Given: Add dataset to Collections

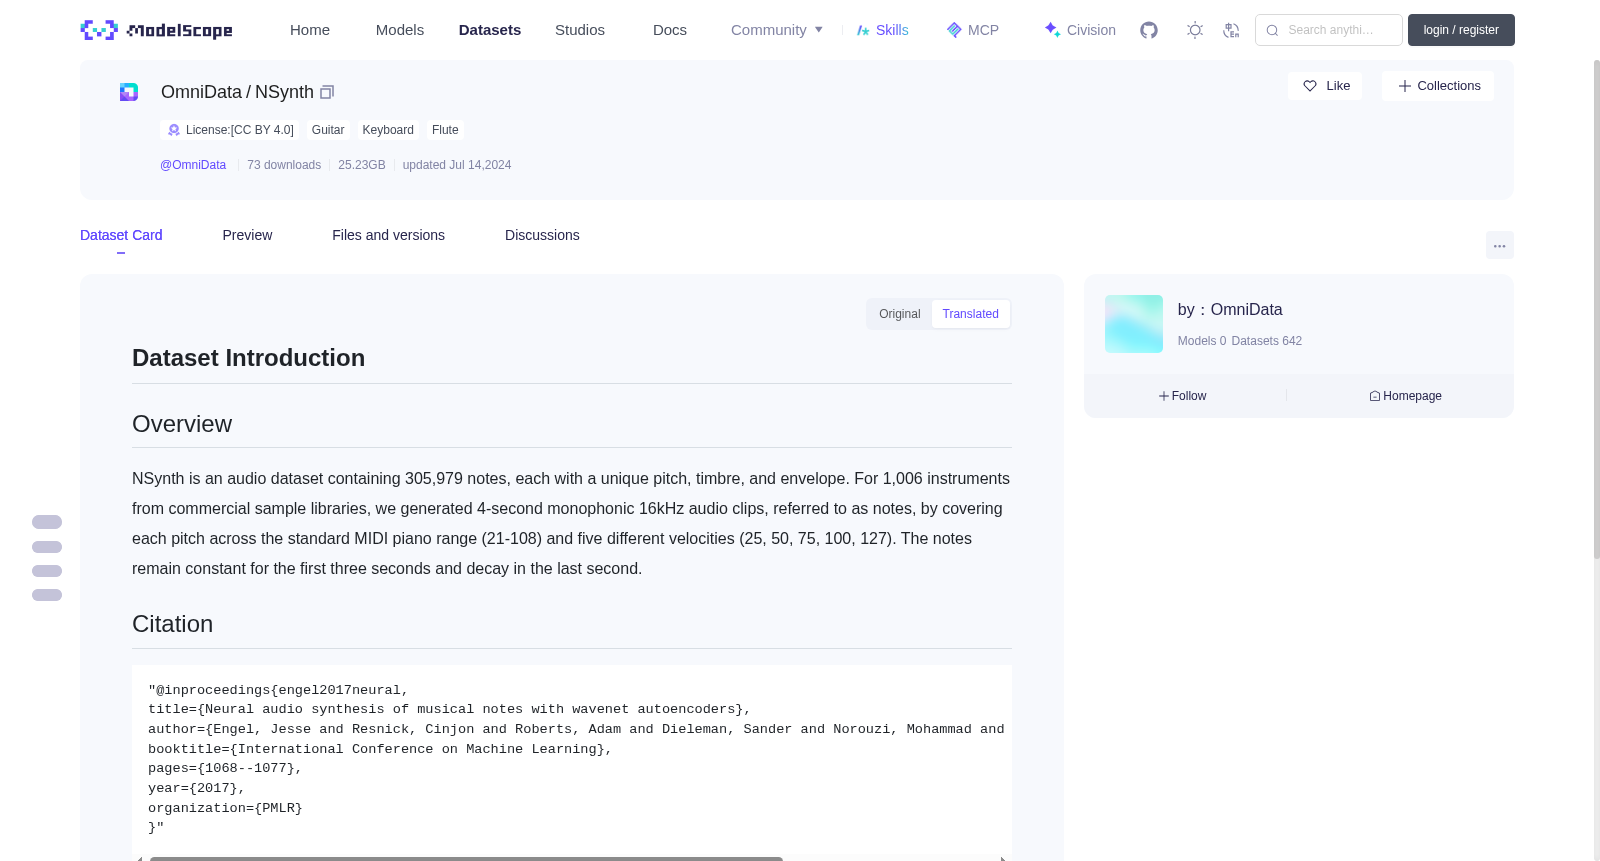Looking at the screenshot, I should 1438,86.
